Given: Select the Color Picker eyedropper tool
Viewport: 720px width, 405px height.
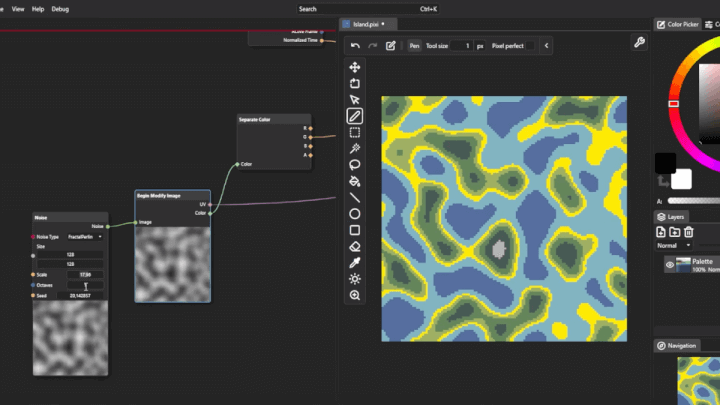Looking at the screenshot, I should pyautogui.click(x=354, y=263).
